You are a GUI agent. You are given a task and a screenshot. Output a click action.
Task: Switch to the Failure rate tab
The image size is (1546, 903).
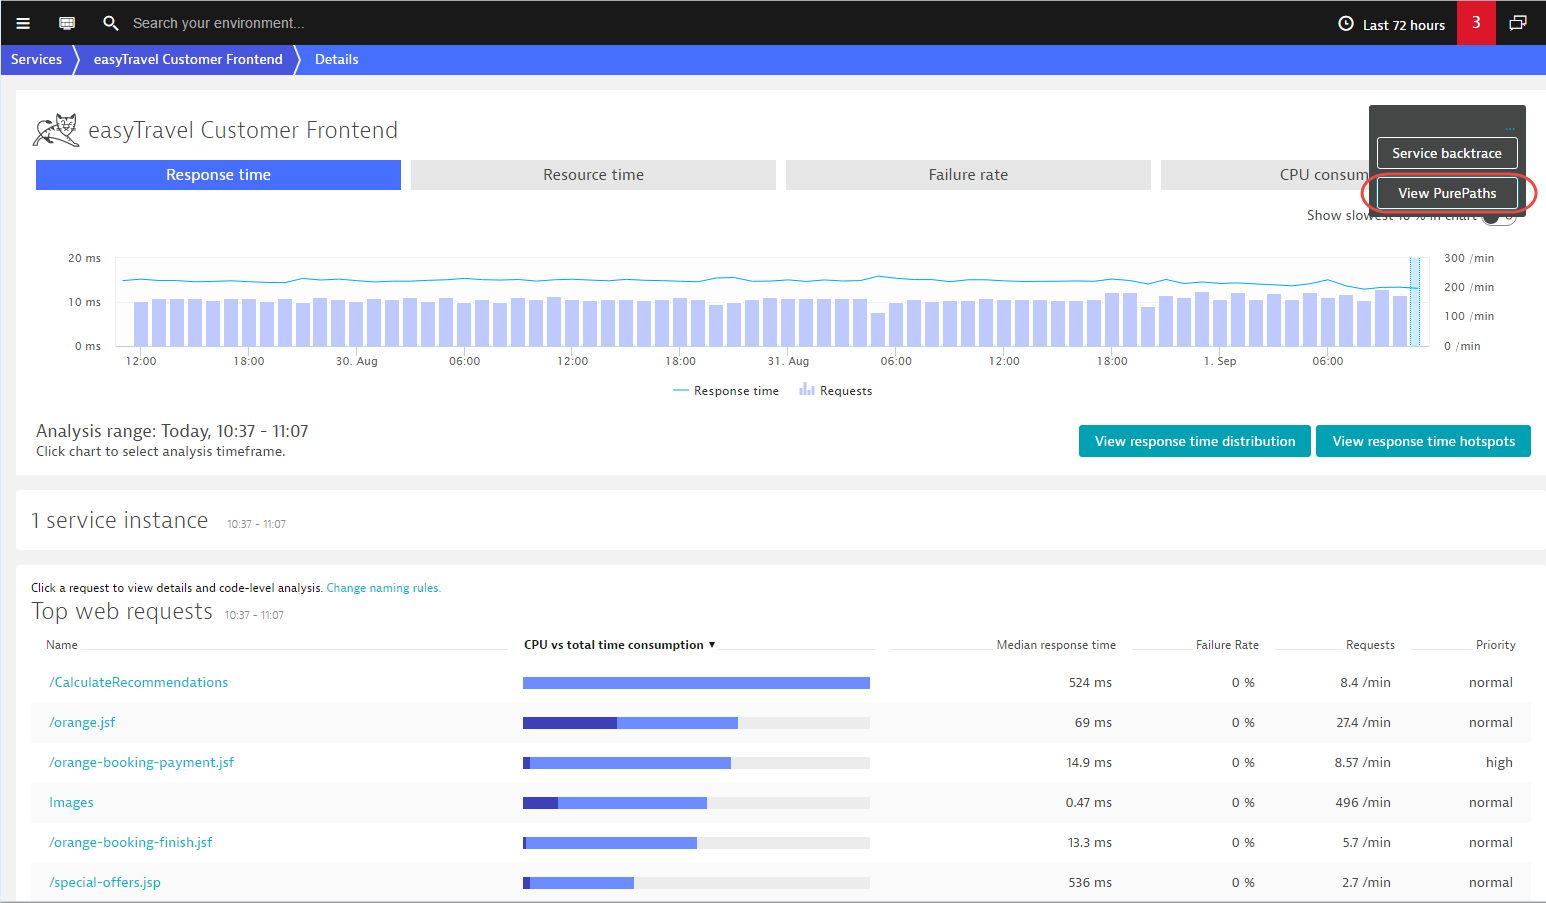[x=968, y=175]
